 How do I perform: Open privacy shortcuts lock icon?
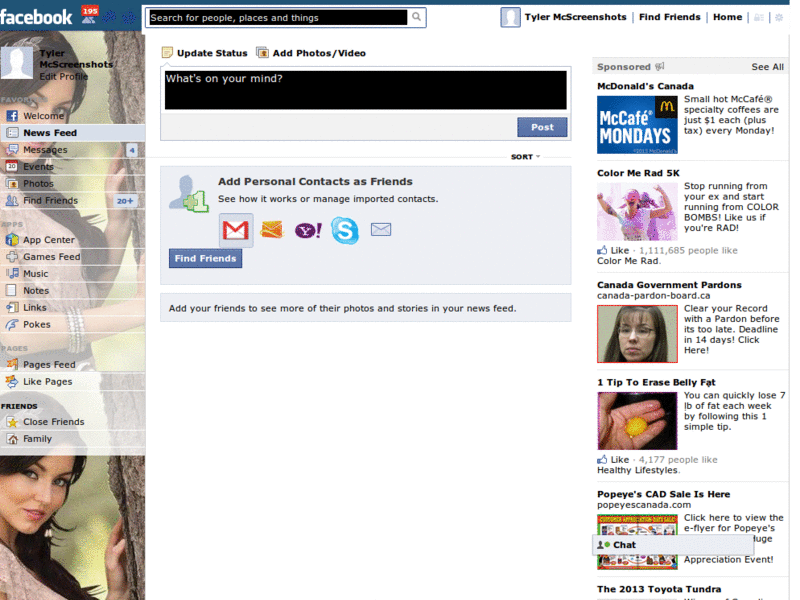point(759,17)
